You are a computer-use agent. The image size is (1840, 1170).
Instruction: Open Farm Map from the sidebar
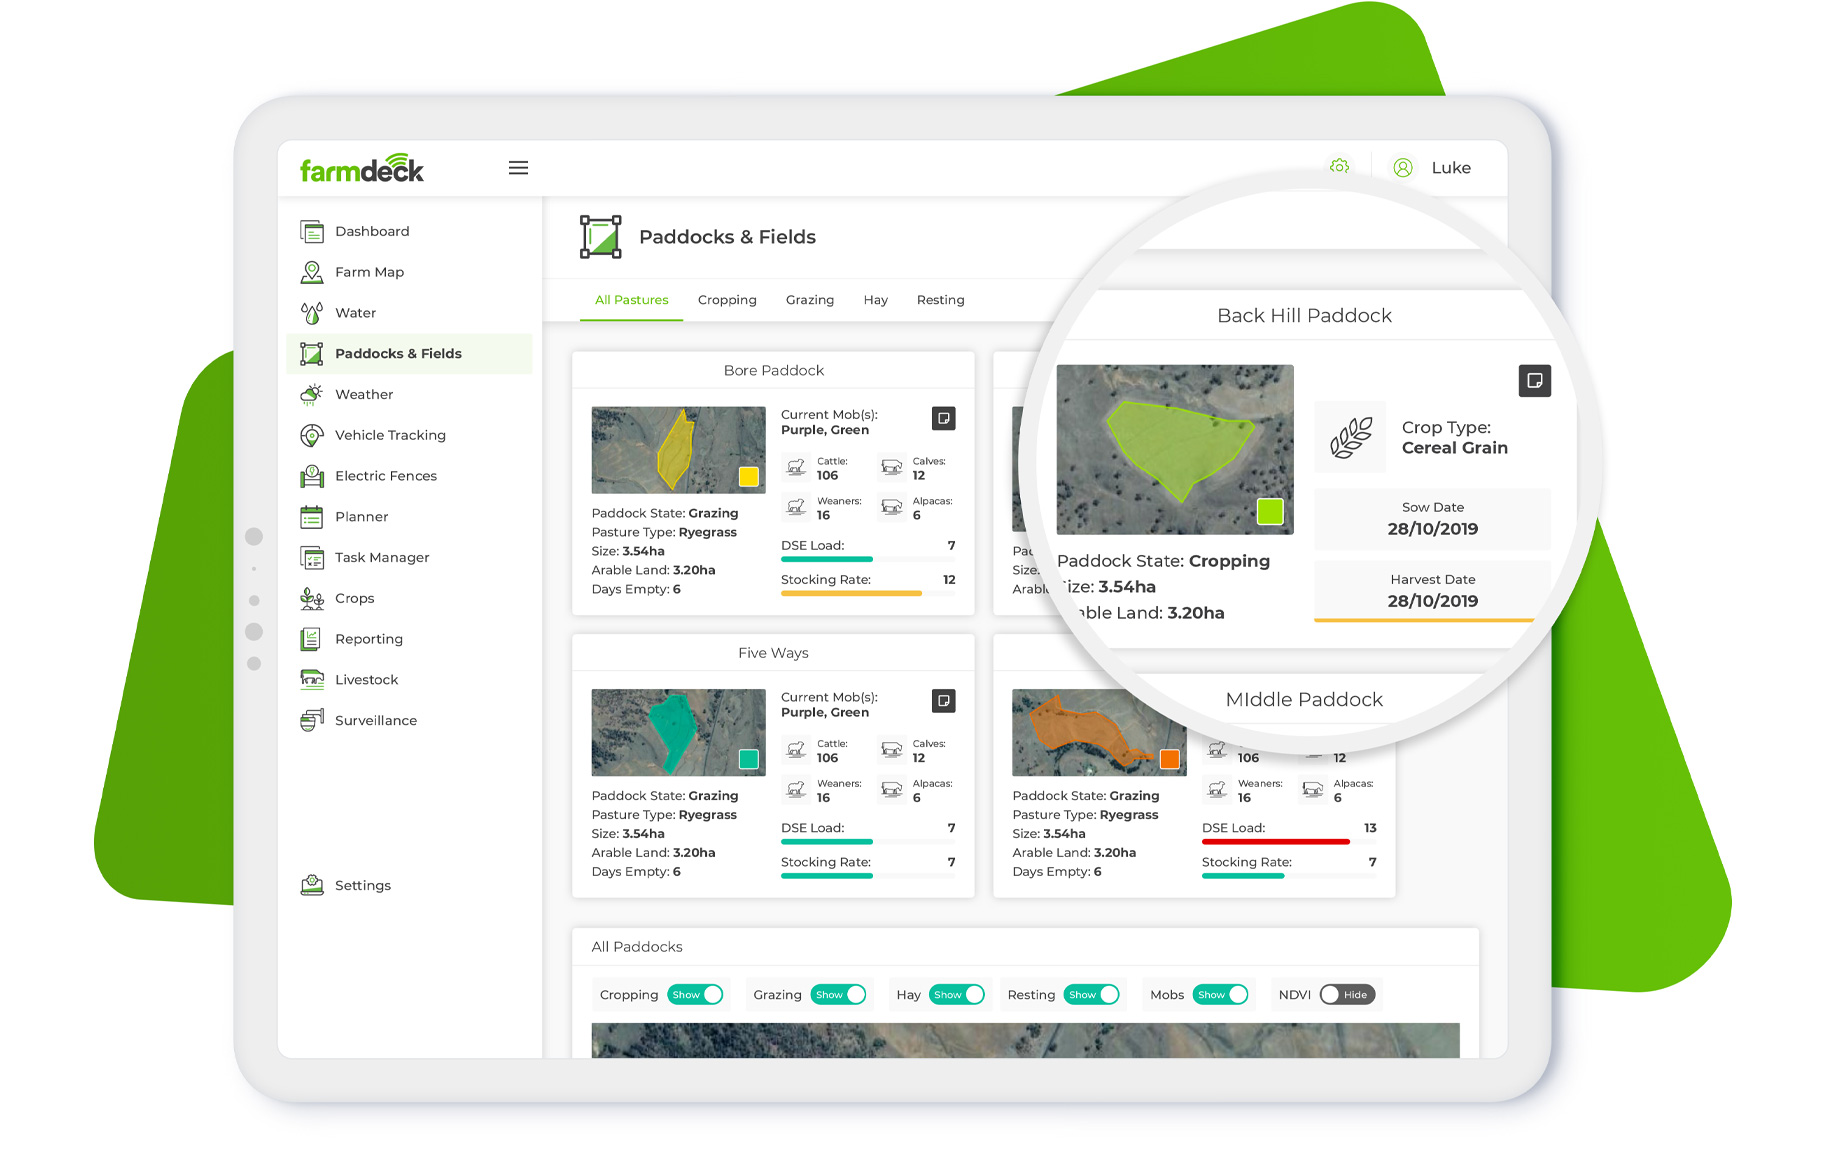click(x=369, y=272)
